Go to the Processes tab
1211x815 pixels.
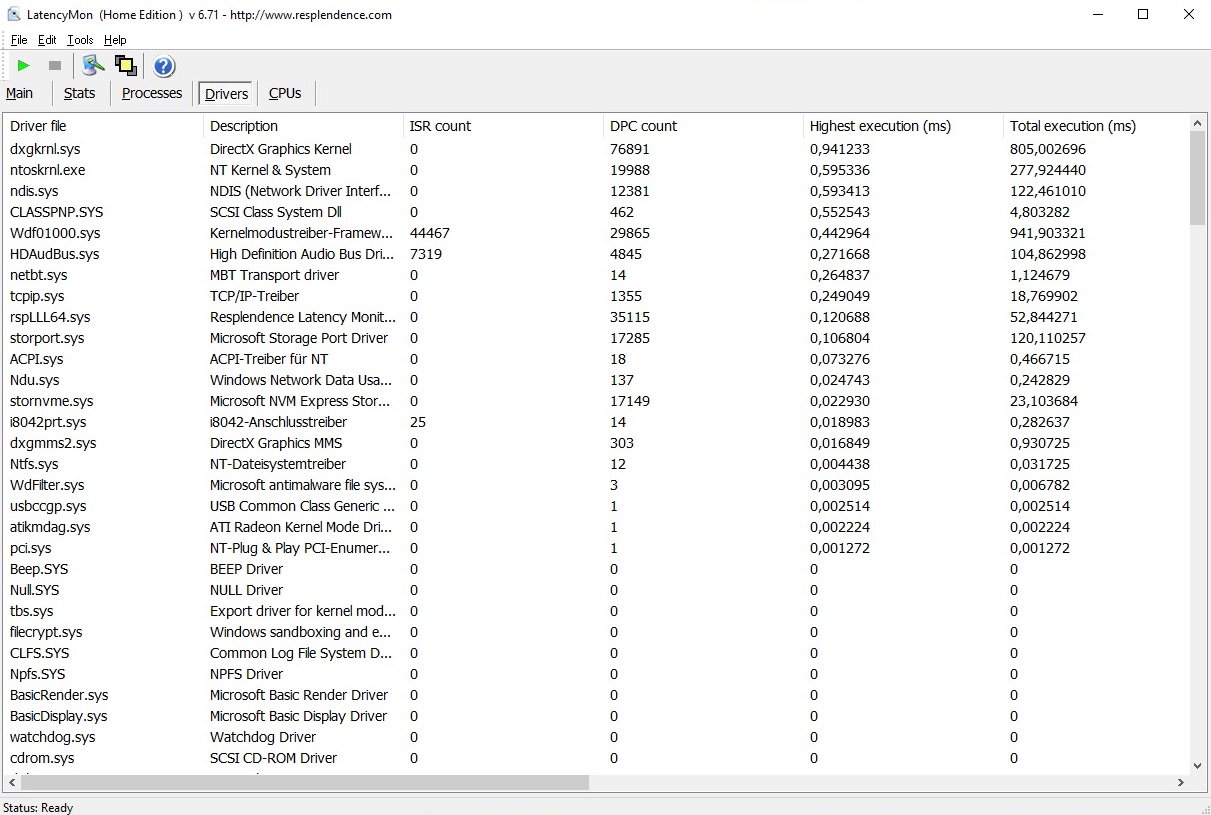(152, 93)
